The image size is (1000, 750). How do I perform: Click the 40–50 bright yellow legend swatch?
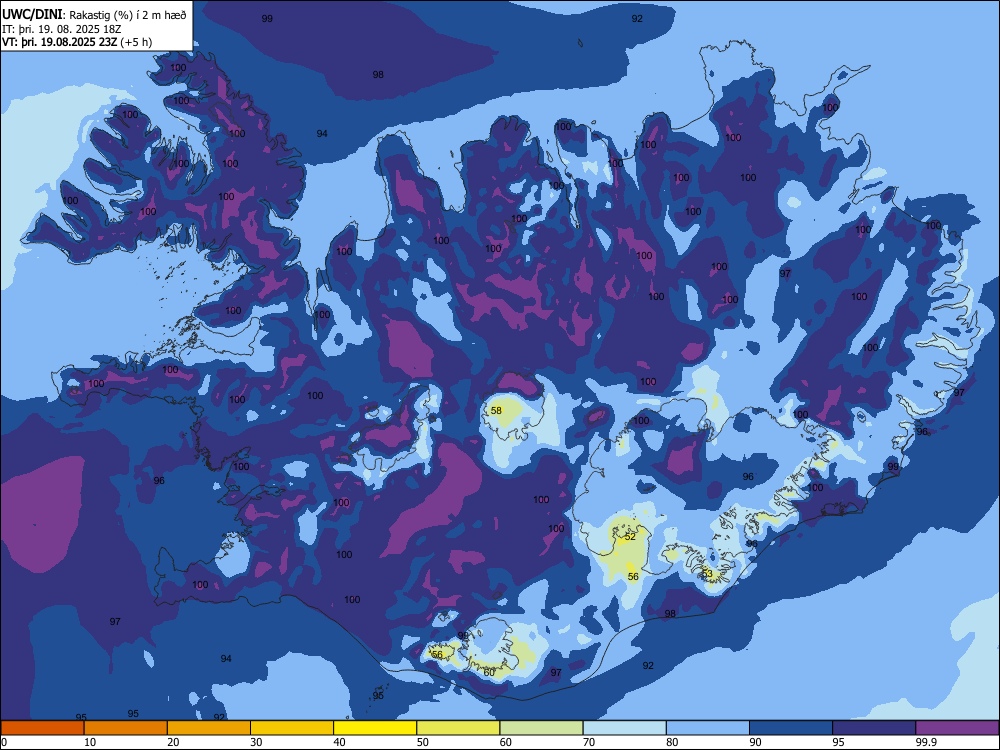[x=375, y=728]
